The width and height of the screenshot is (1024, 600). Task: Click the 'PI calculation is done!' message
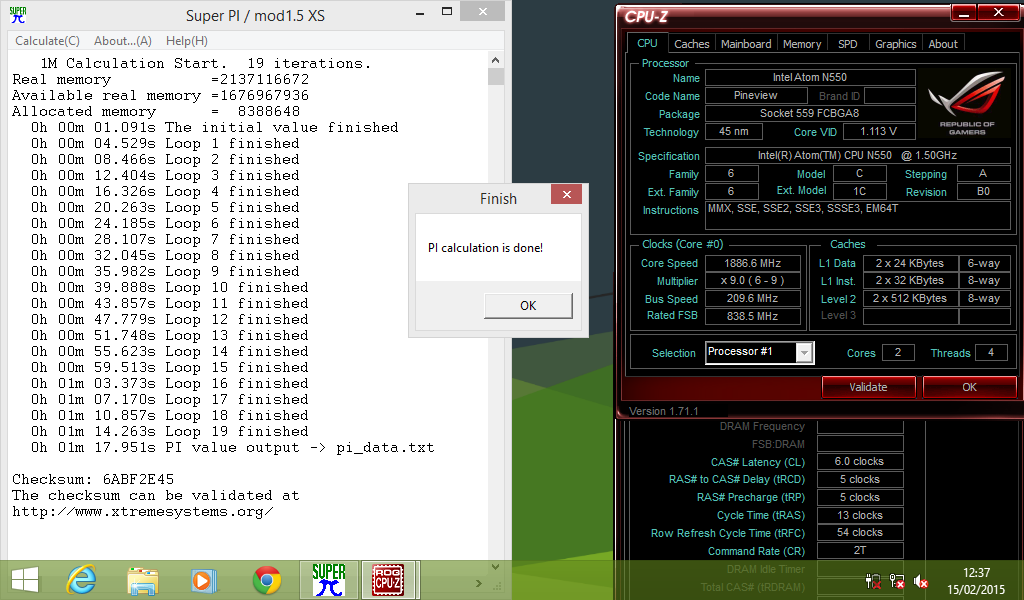[x=485, y=248]
